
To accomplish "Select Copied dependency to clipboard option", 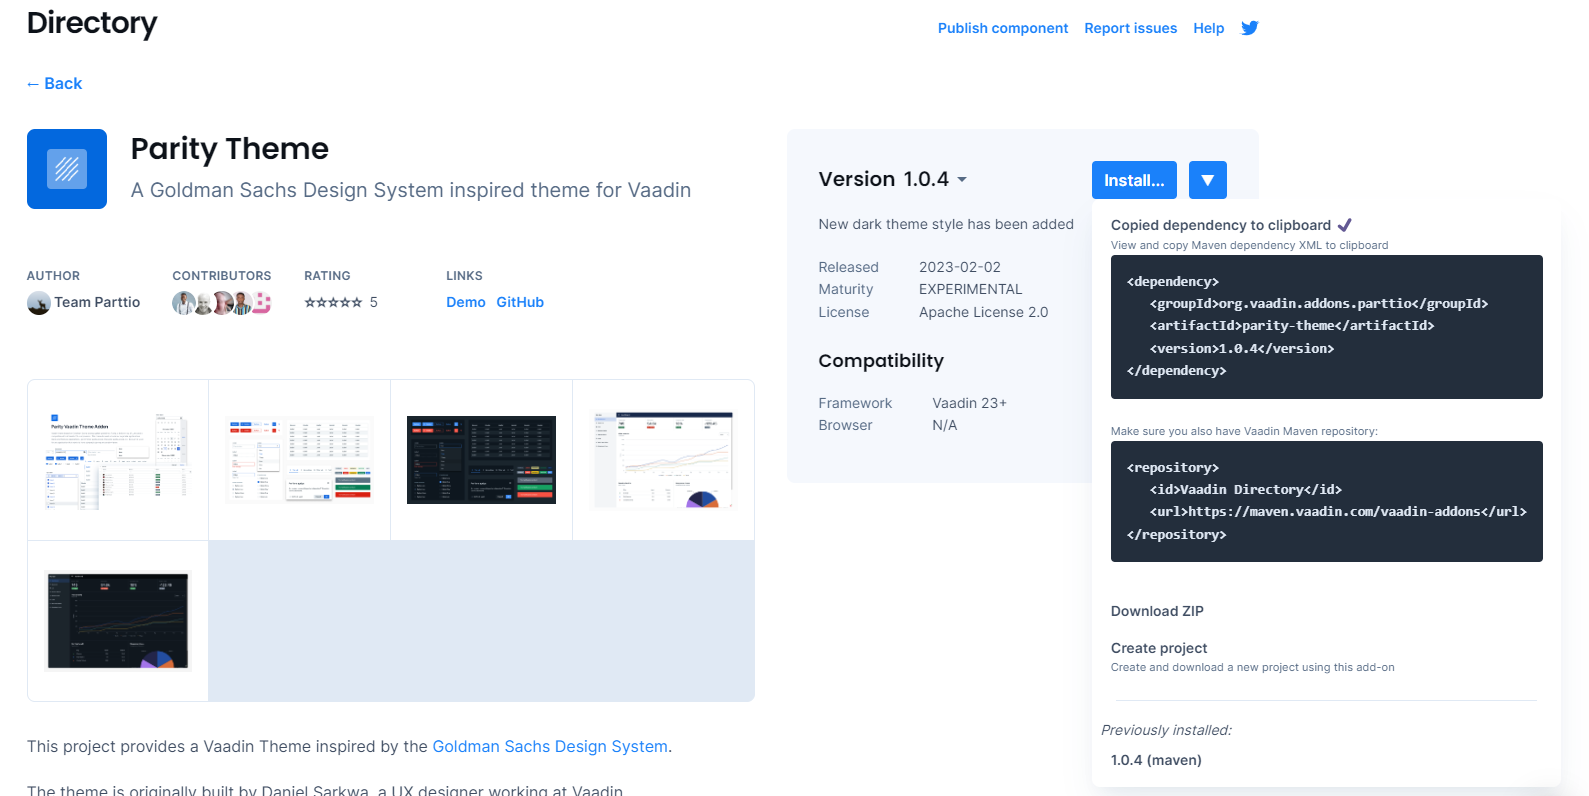I will 1221,225.
